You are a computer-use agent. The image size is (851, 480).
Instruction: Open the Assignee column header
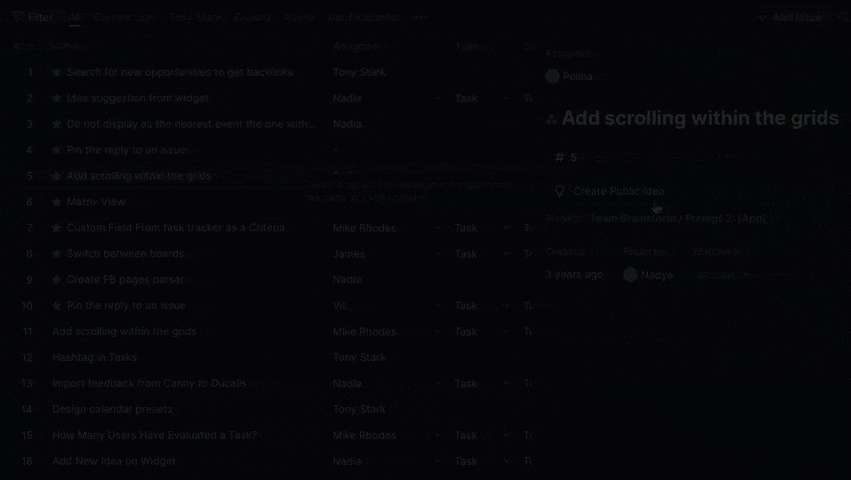358,46
